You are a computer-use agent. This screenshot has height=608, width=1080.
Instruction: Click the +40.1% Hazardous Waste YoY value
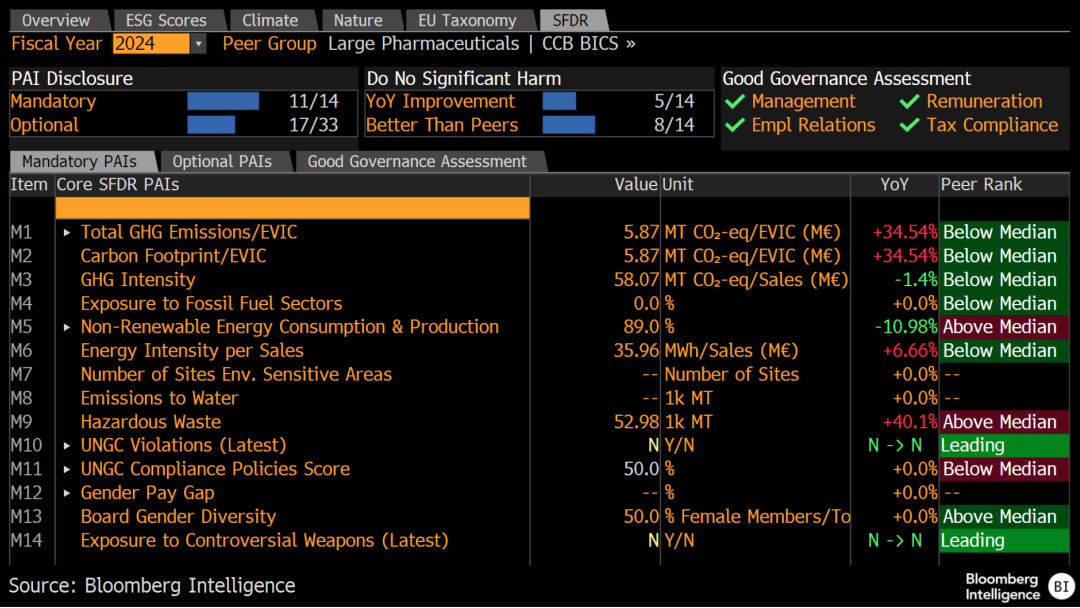click(x=909, y=422)
